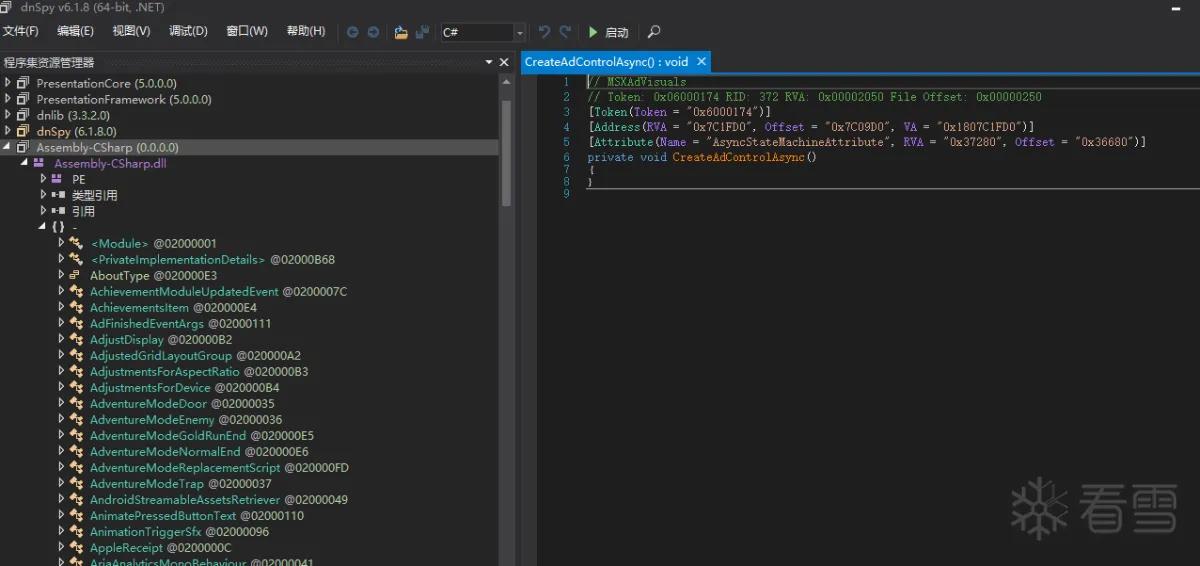Select AdventureModeNormalEnd @020000E6

pos(199,451)
